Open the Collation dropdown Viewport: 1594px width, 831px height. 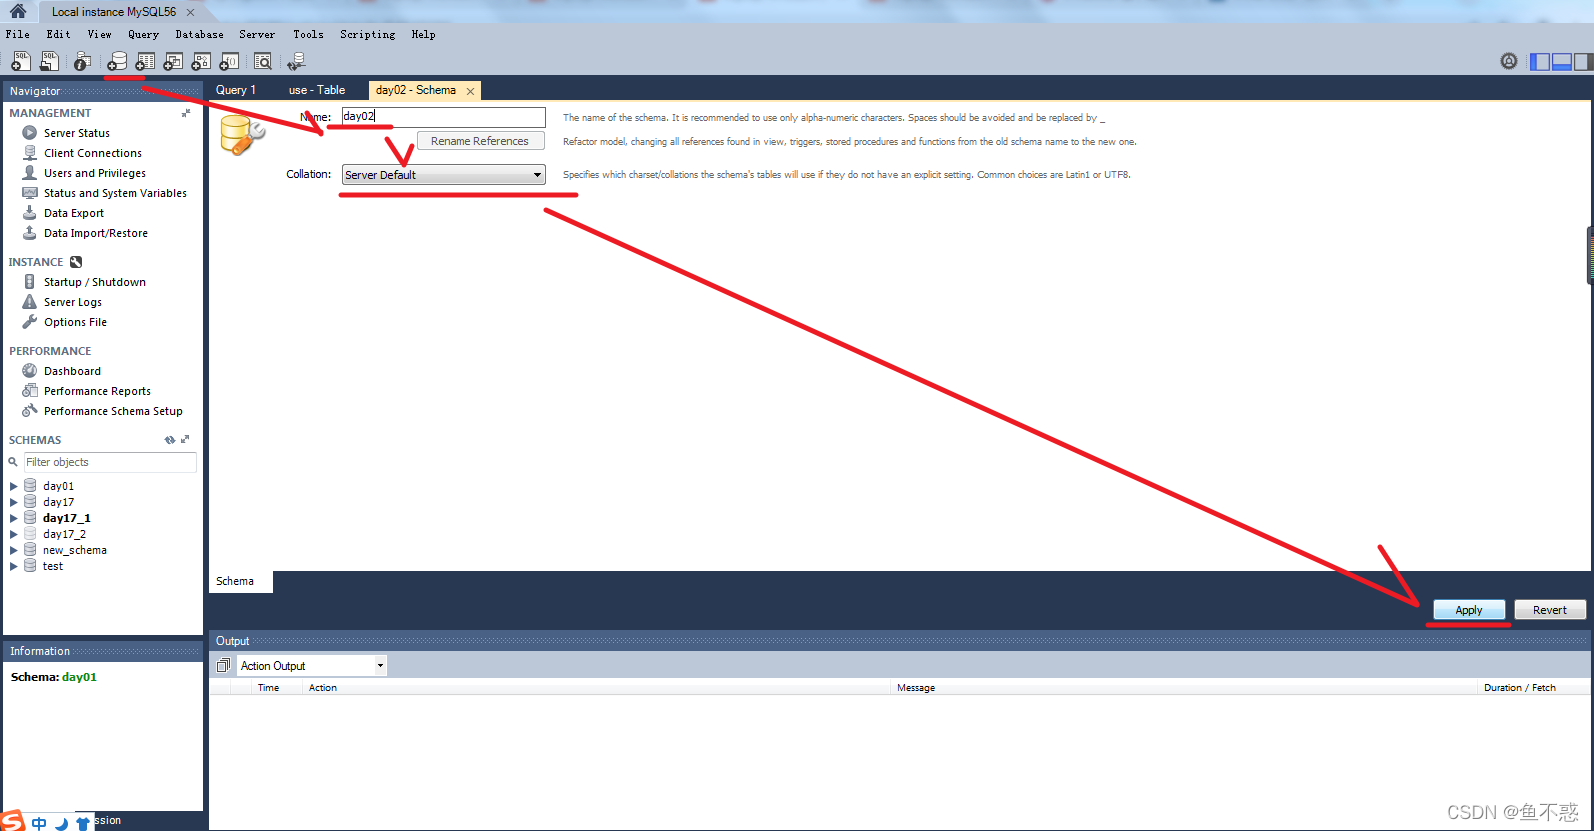pos(444,175)
